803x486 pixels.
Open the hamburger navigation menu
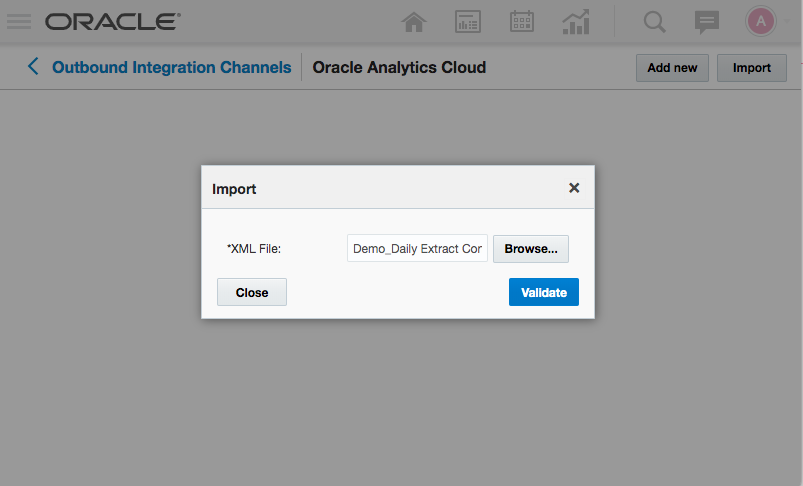point(19,21)
